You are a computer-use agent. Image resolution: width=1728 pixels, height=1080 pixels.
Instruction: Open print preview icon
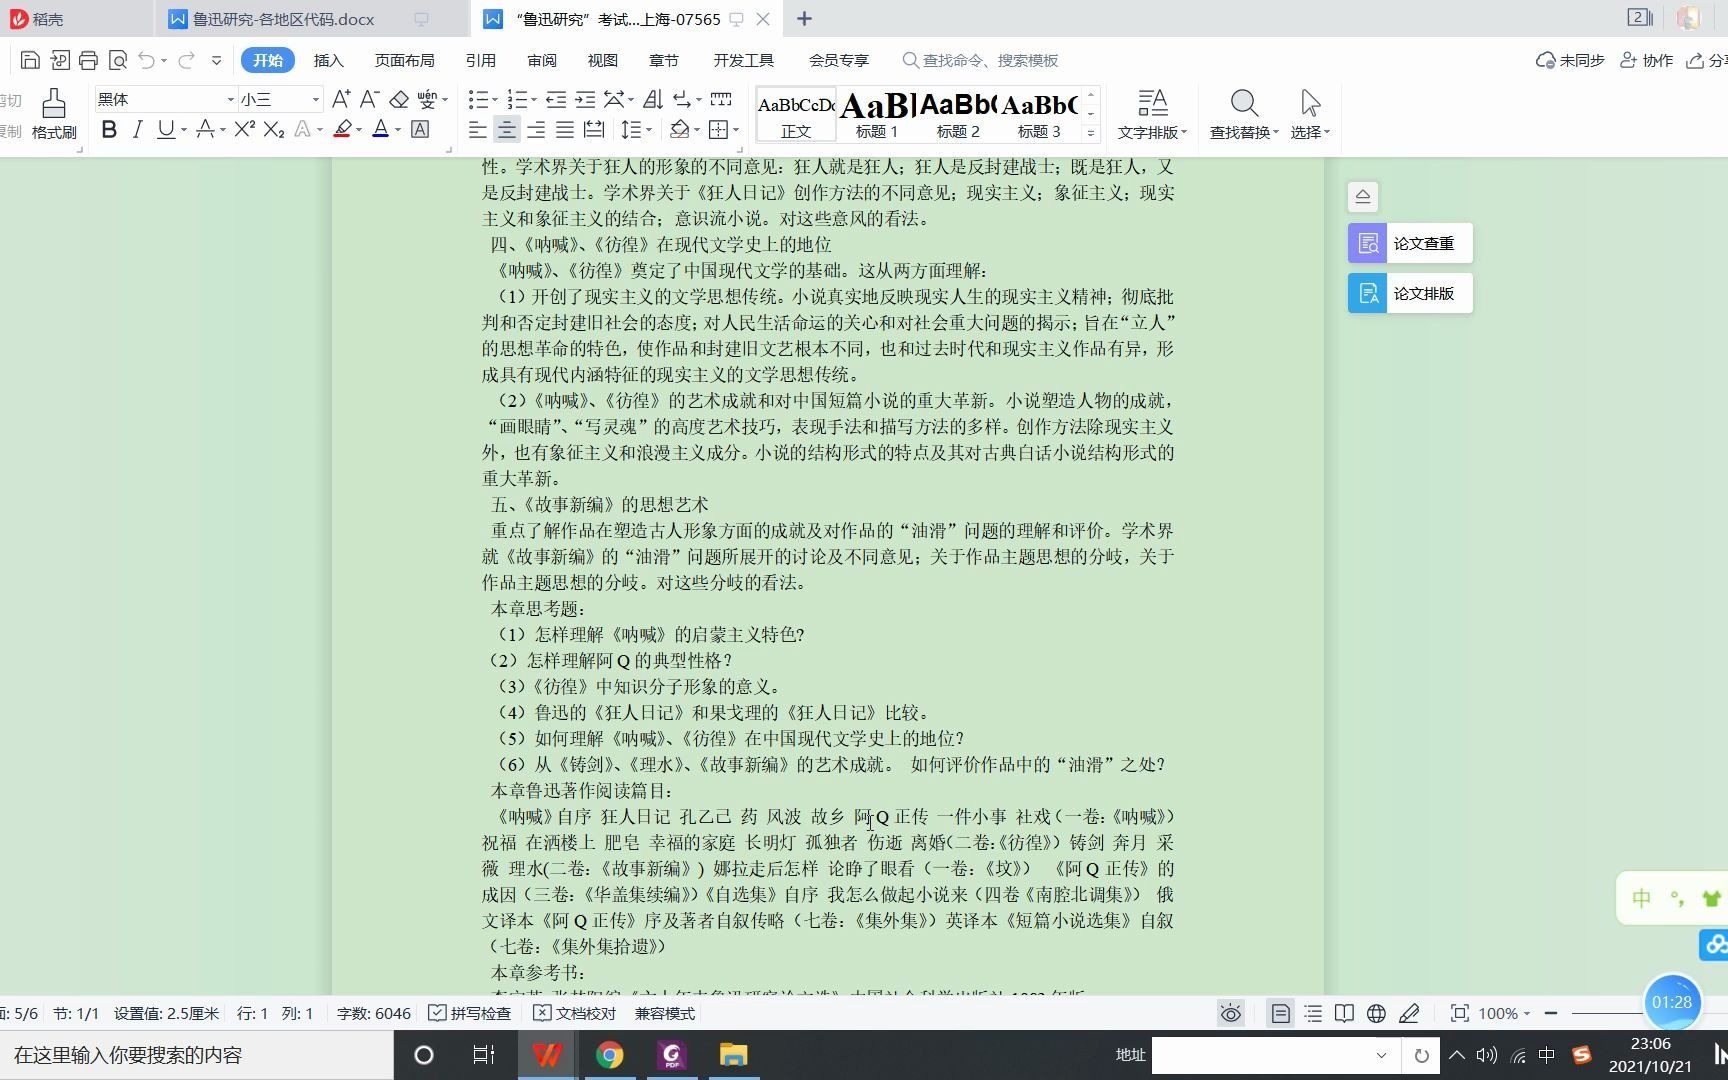click(x=118, y=60)
